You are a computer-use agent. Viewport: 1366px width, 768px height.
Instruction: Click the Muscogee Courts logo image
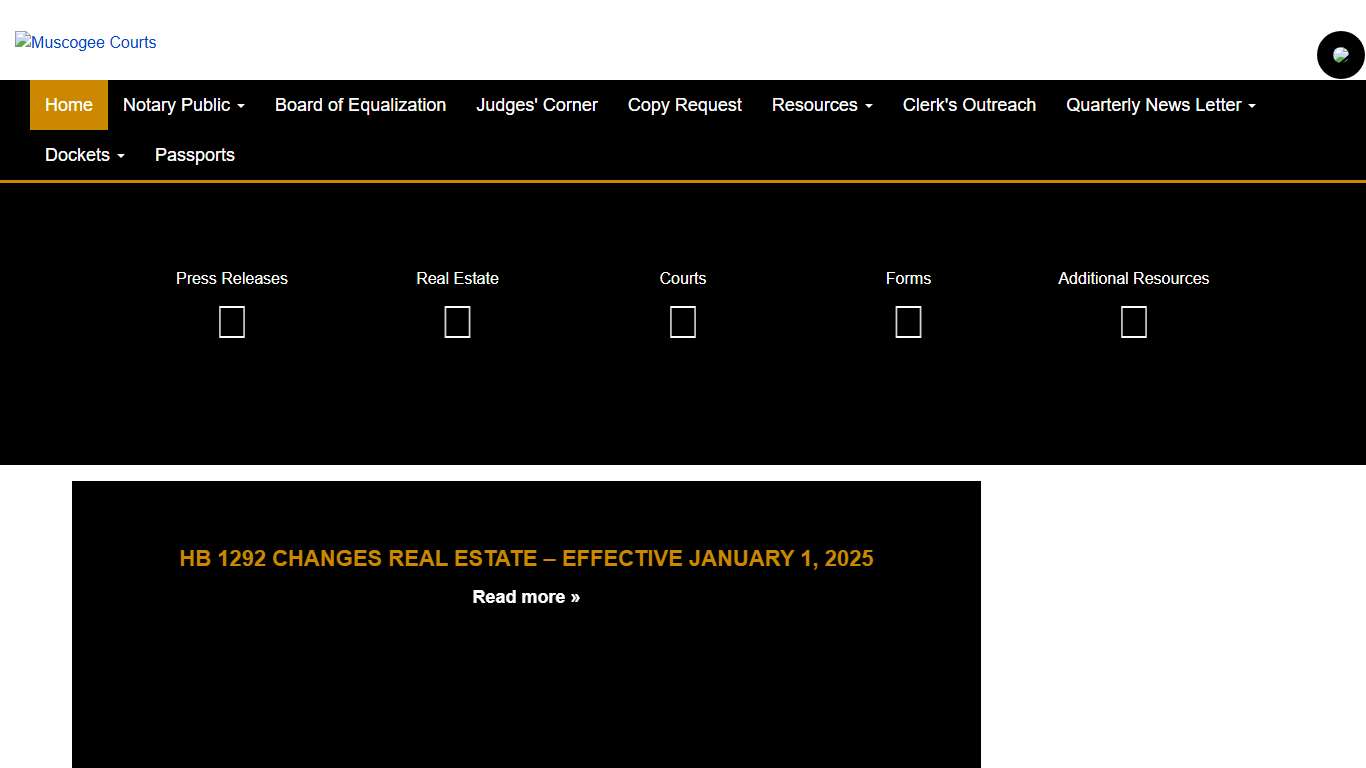click(86, 42)
